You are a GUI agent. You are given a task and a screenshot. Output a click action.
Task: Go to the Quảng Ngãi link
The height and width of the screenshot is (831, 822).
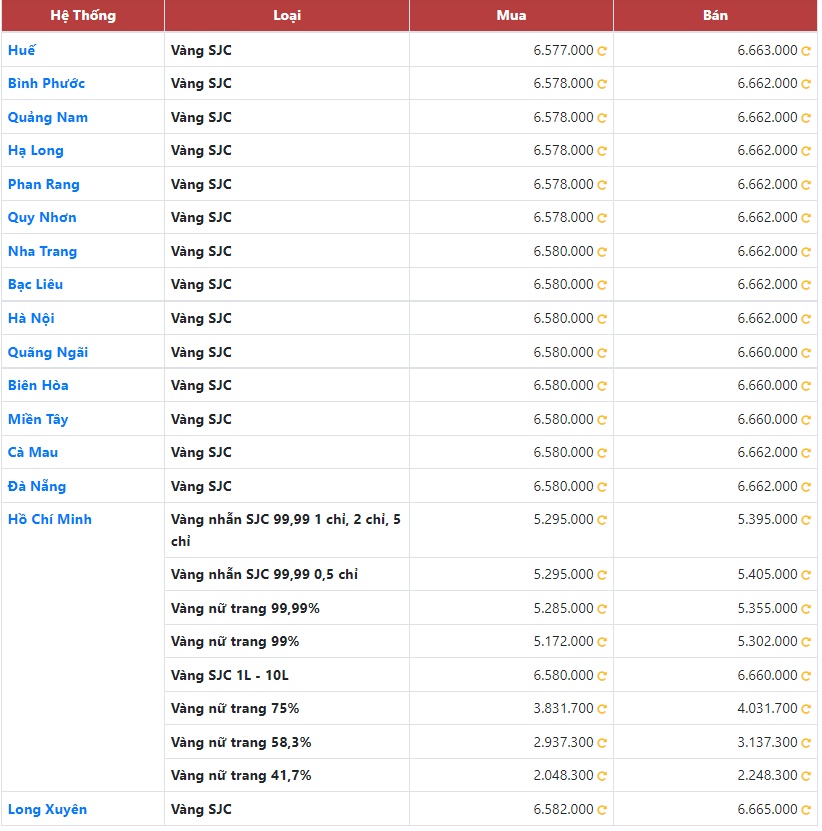click(48, 352)
